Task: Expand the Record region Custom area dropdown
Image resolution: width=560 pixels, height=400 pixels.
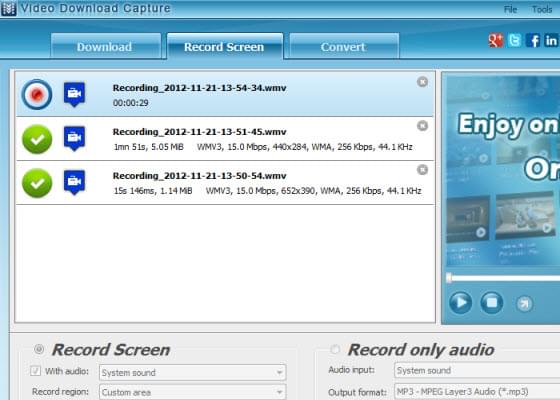Action: point(192,392)
